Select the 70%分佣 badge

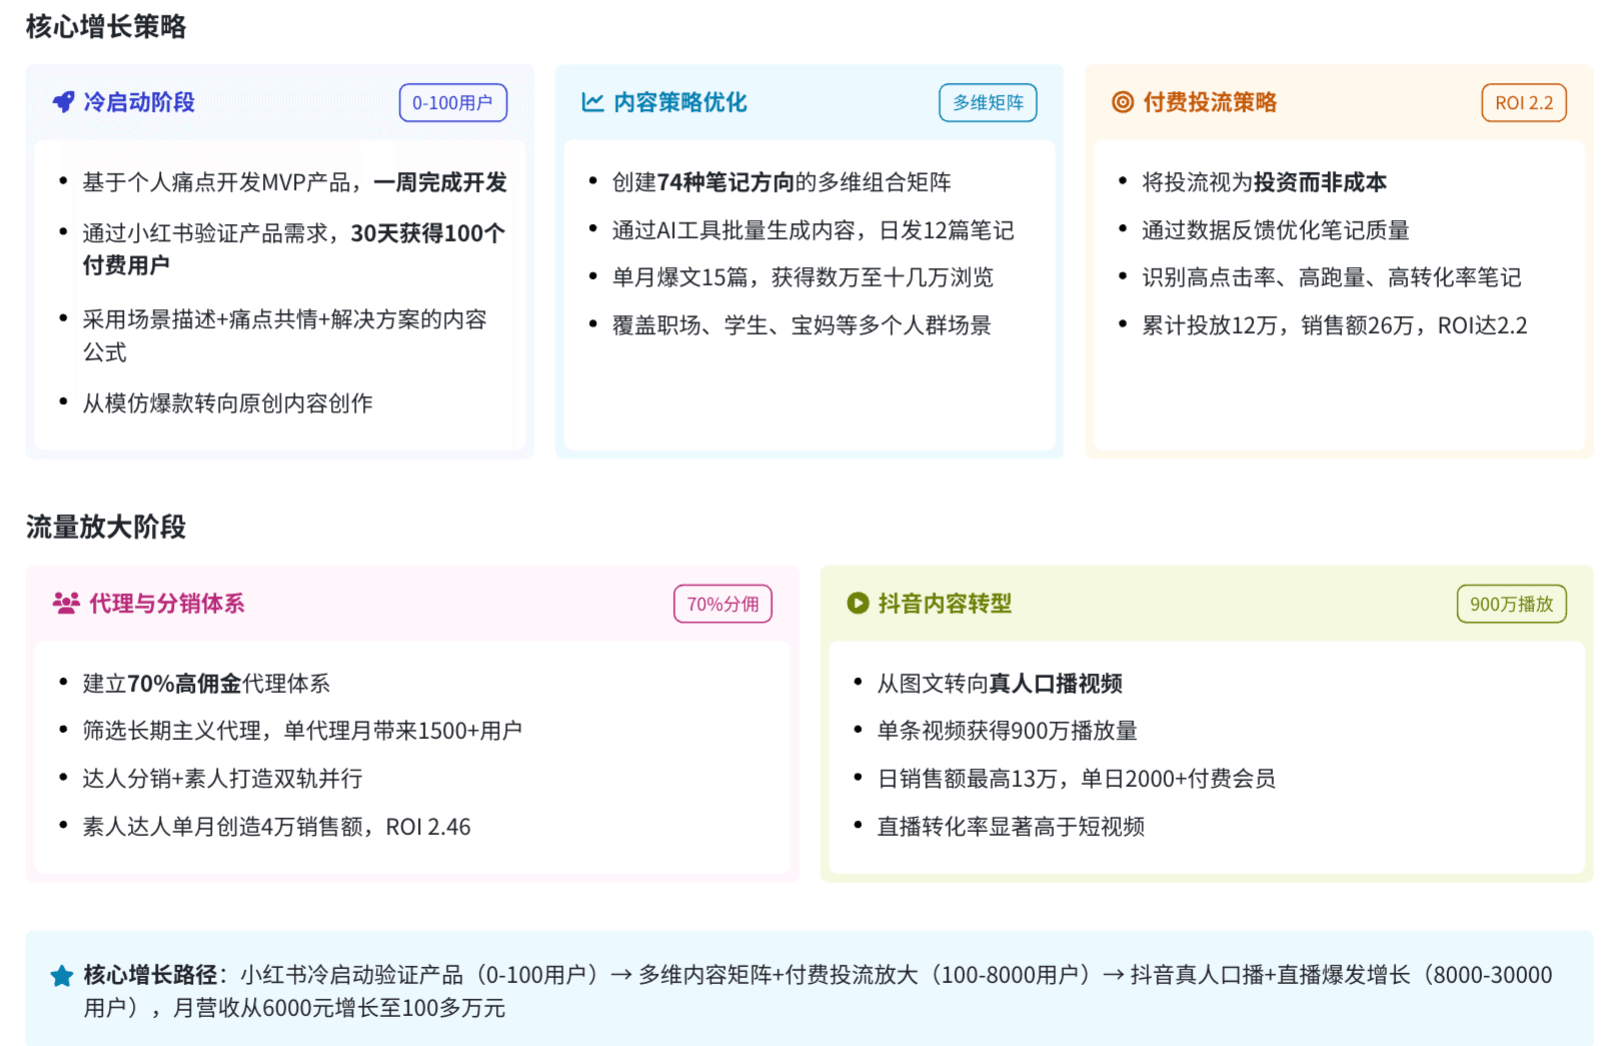723,604
